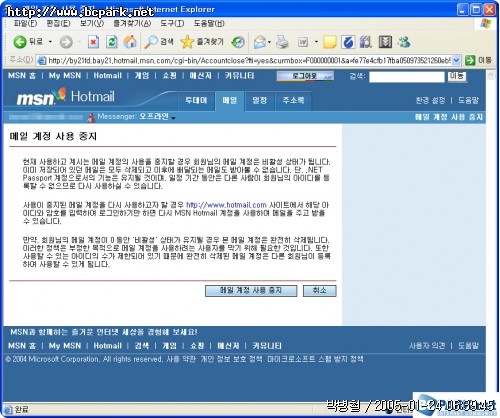Refresh the page with green arrows icon
This screenshot has width=500, height=418.
(112, 42)
